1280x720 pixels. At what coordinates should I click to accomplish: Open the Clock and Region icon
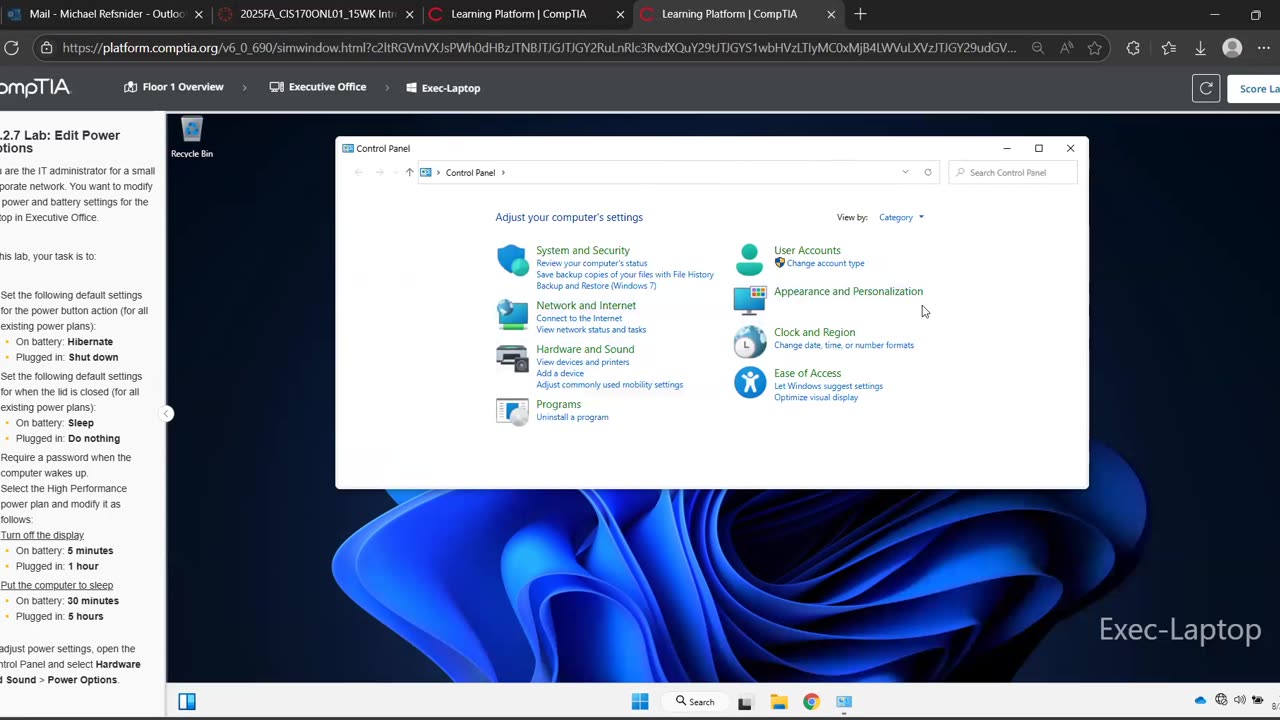pyautogui.click(x=749, y=342)
